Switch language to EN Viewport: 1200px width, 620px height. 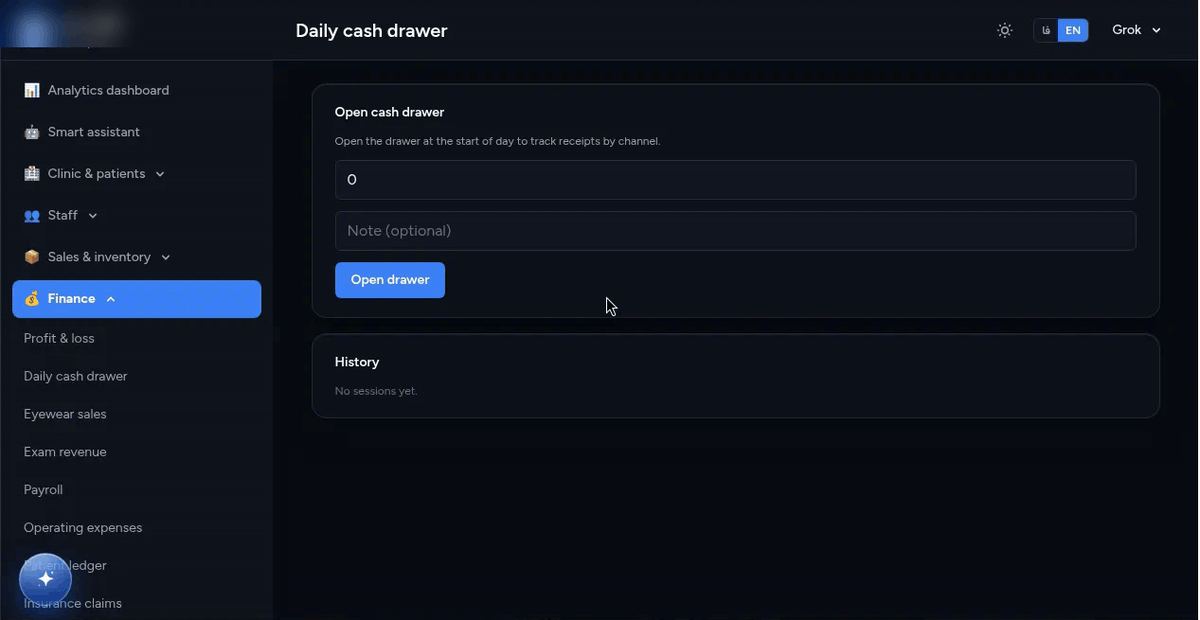coord(1073,30)
